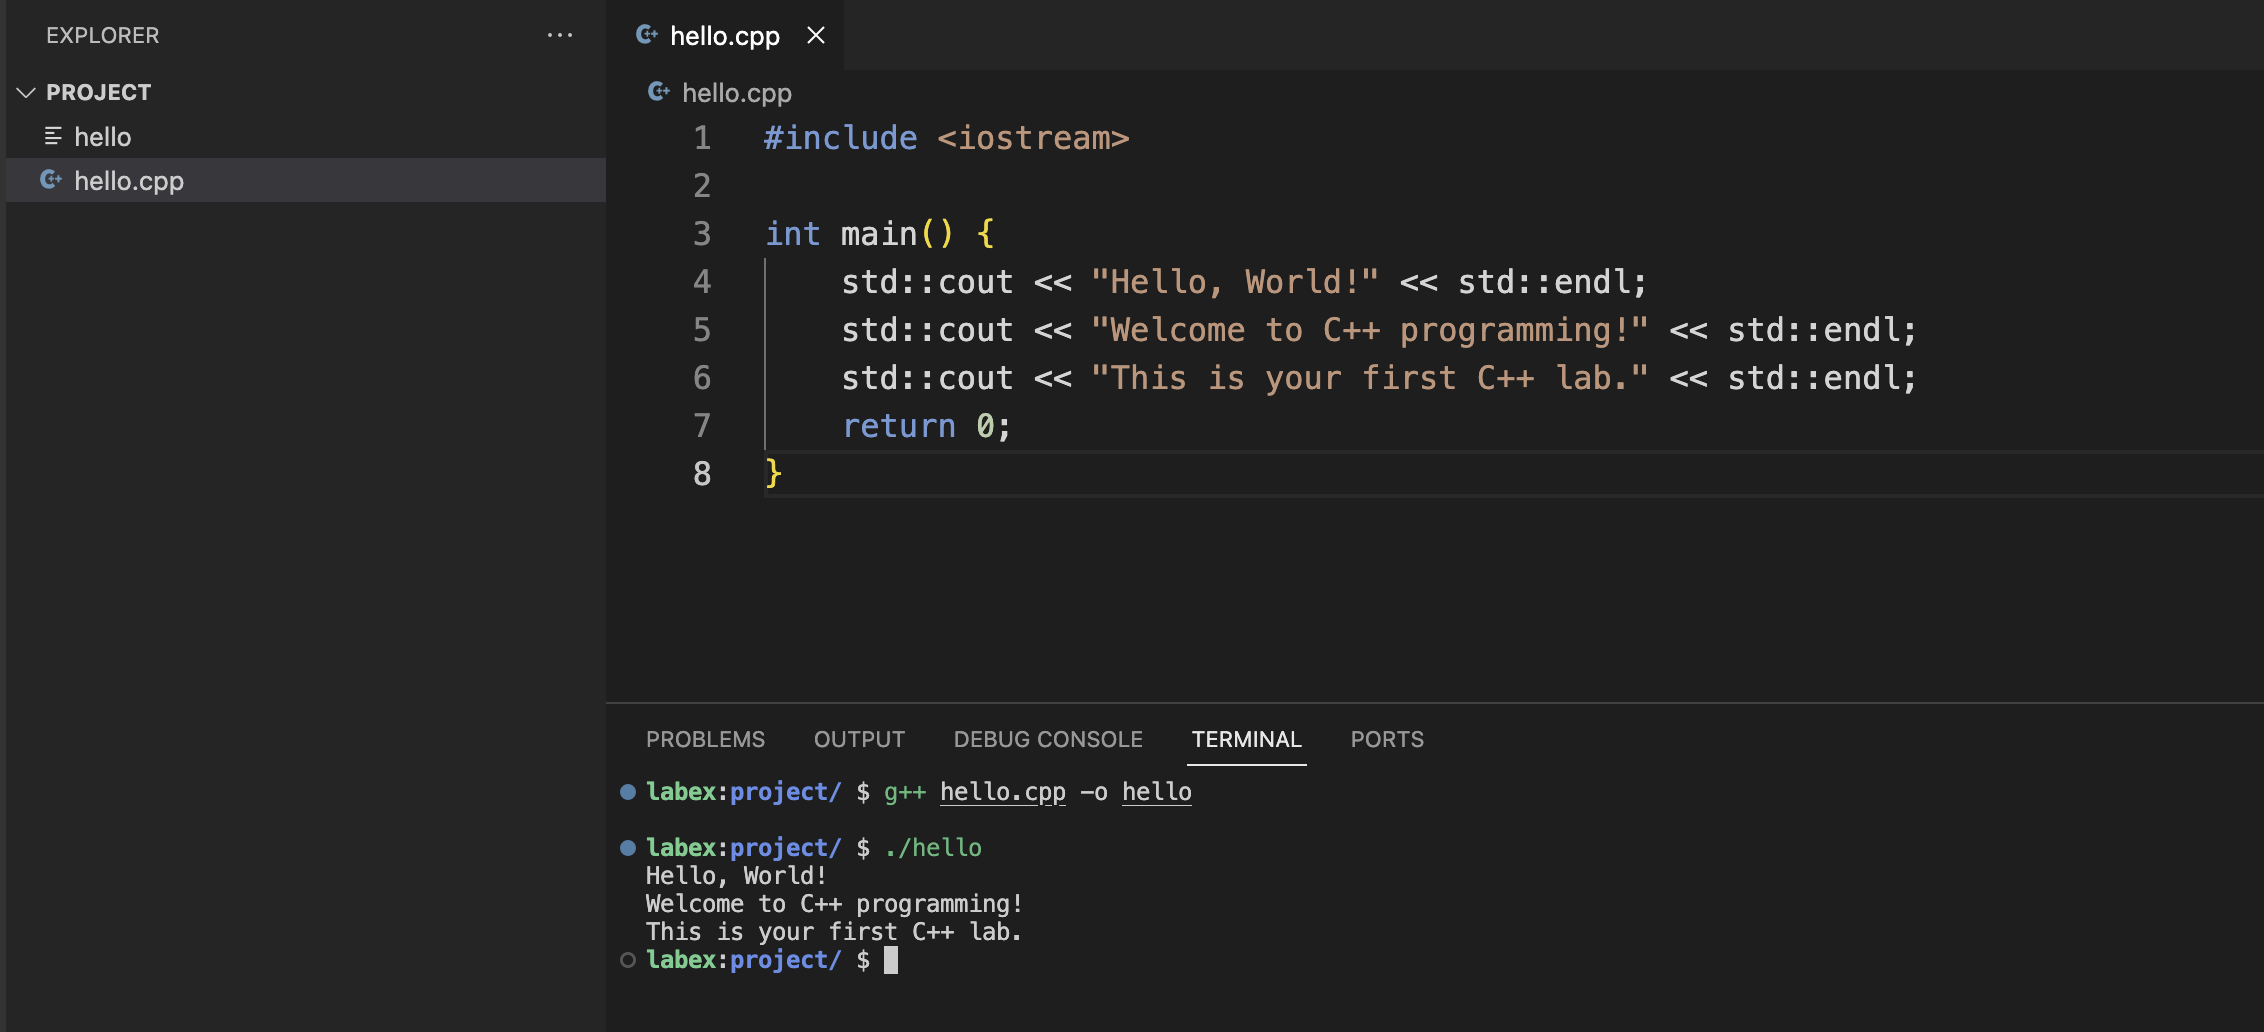Click the empty prompt circle indicator

(x=628, y=960)
